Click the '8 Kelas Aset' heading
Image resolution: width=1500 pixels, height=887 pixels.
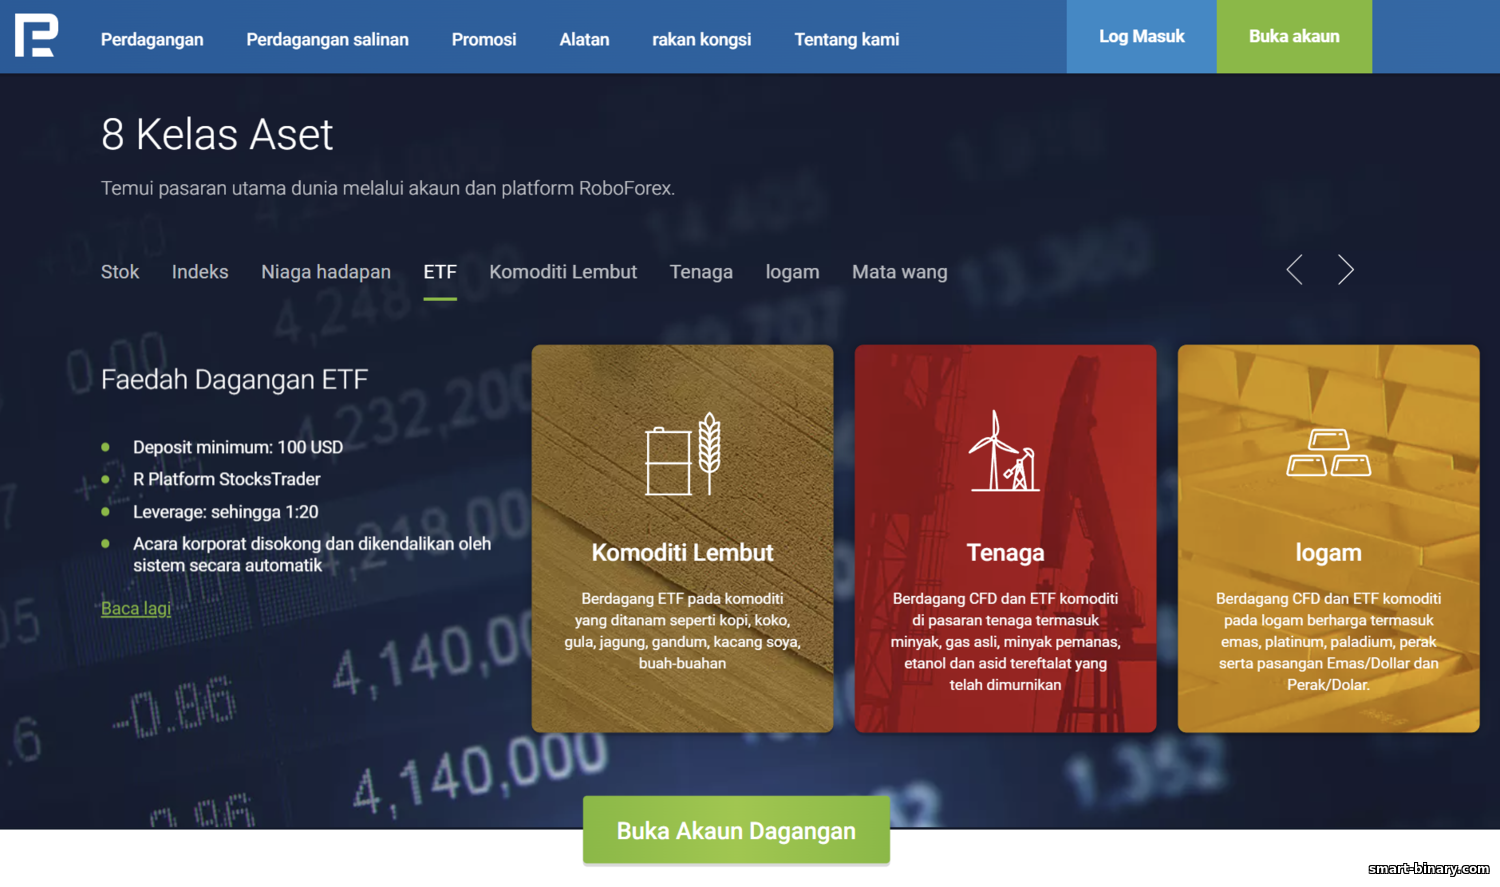[x=217, y=134]
